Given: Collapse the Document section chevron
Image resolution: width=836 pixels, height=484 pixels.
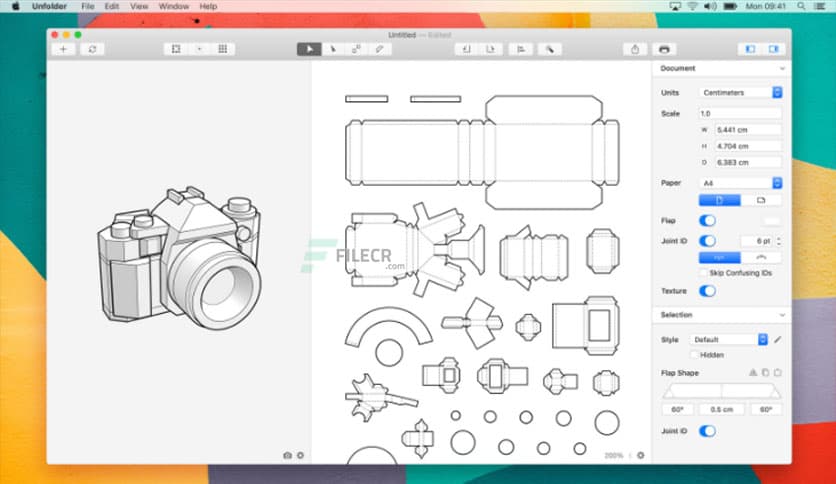Looking at the screenshot, I should point(781,69).
